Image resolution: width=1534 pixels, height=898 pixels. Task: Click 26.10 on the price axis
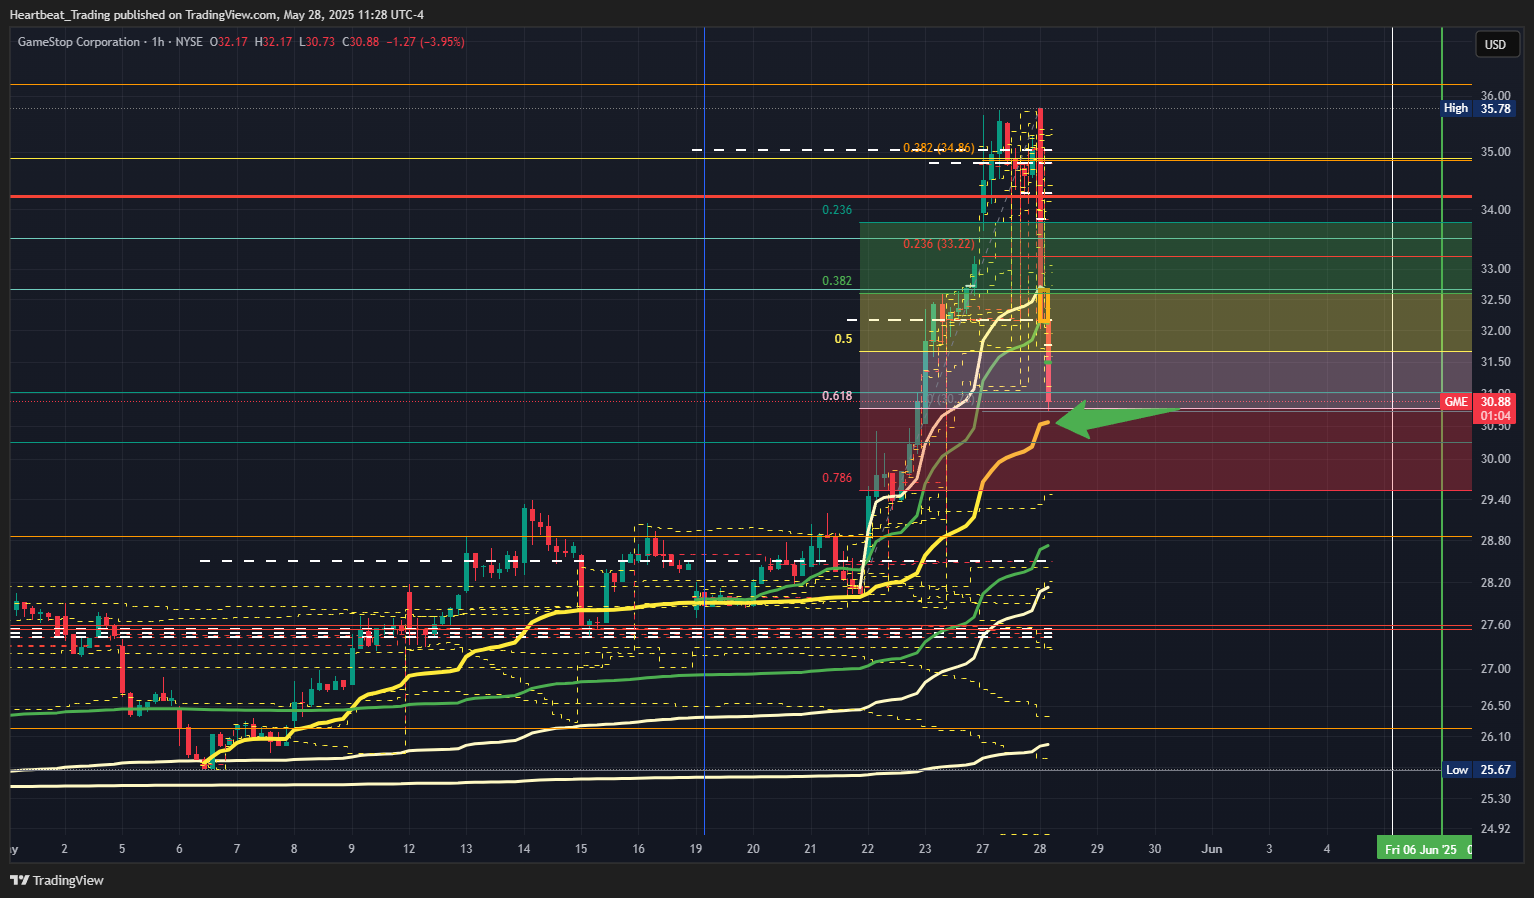click(x=1496, y=737)
